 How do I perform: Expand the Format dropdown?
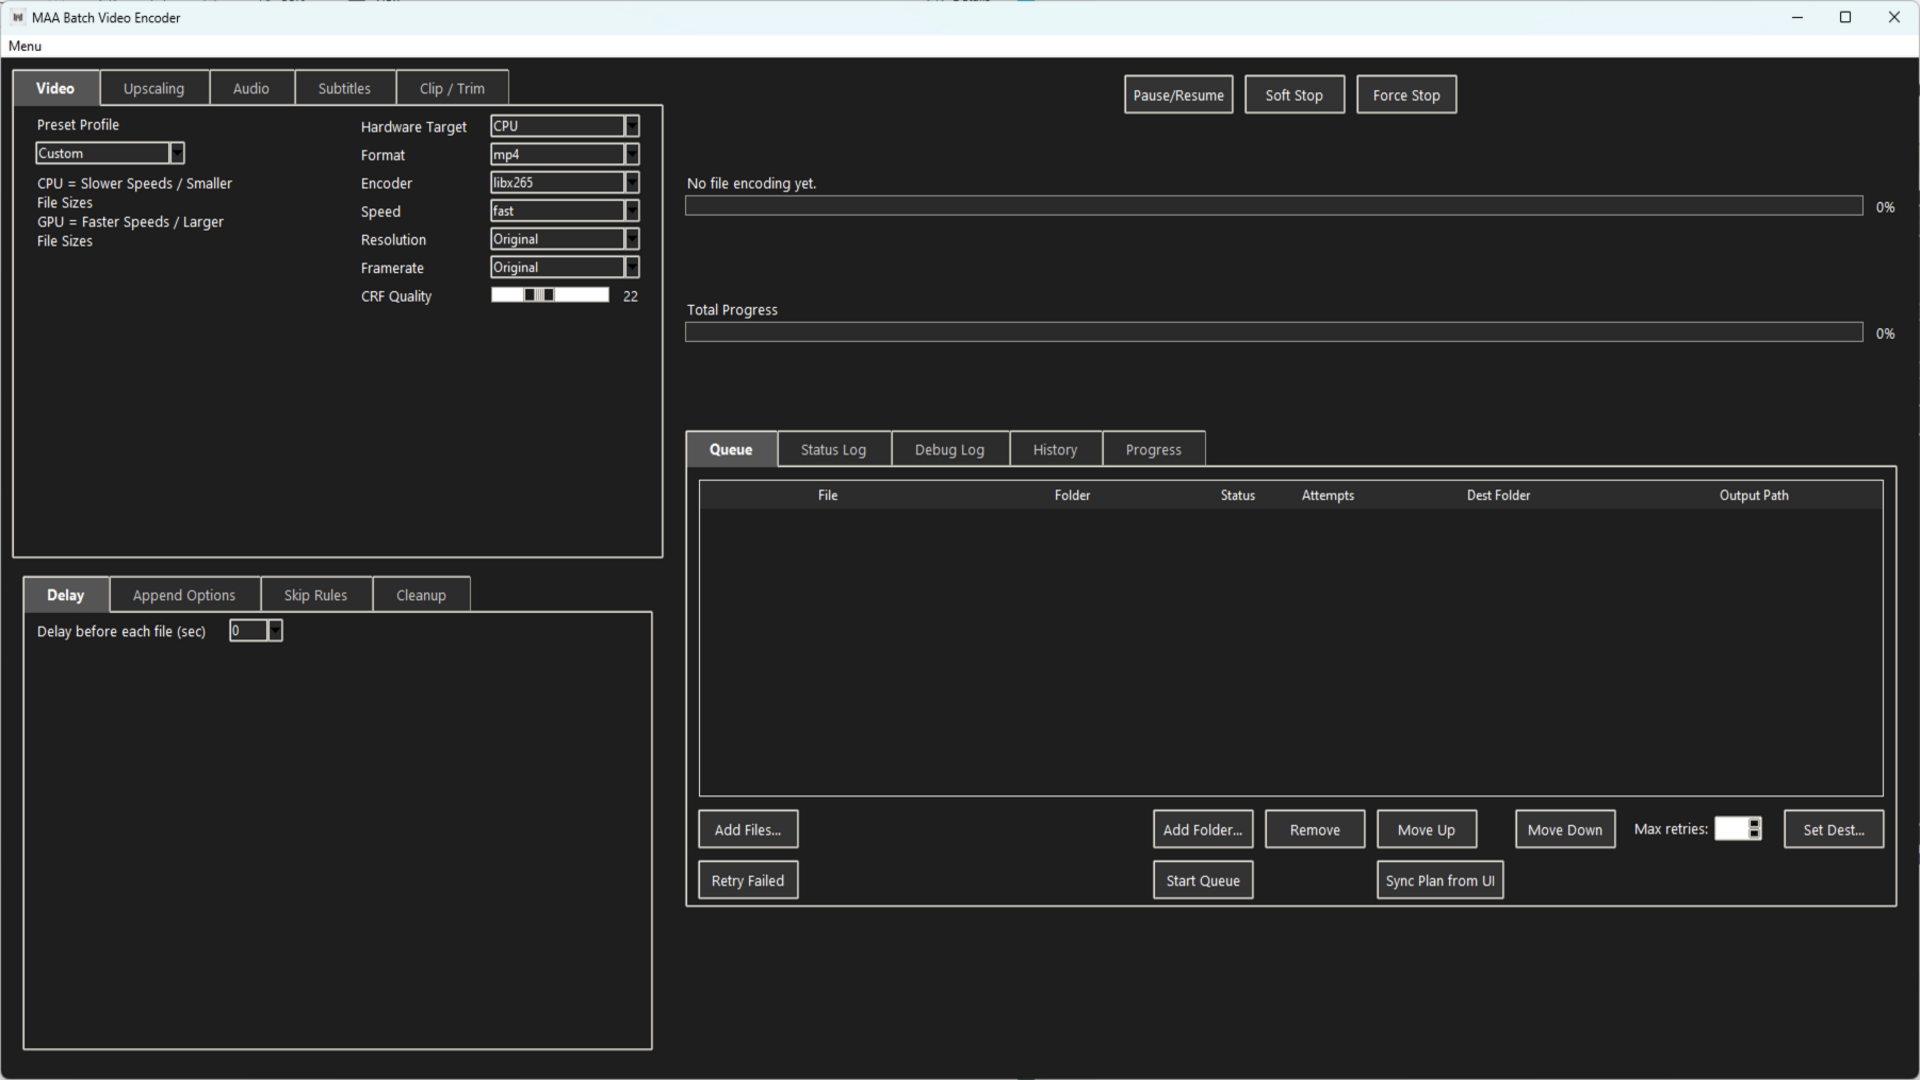(631, 154)
